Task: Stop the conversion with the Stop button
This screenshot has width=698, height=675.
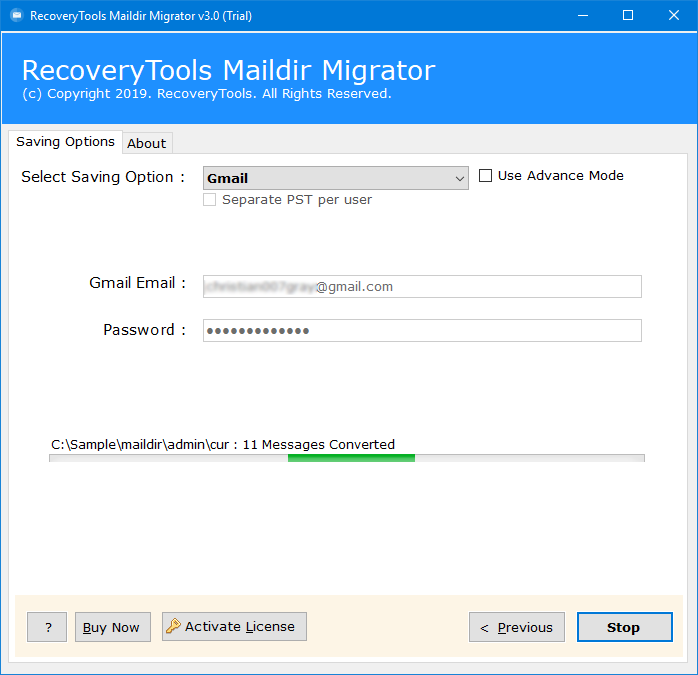Action: pyautogui.click(x=625, y=627)
